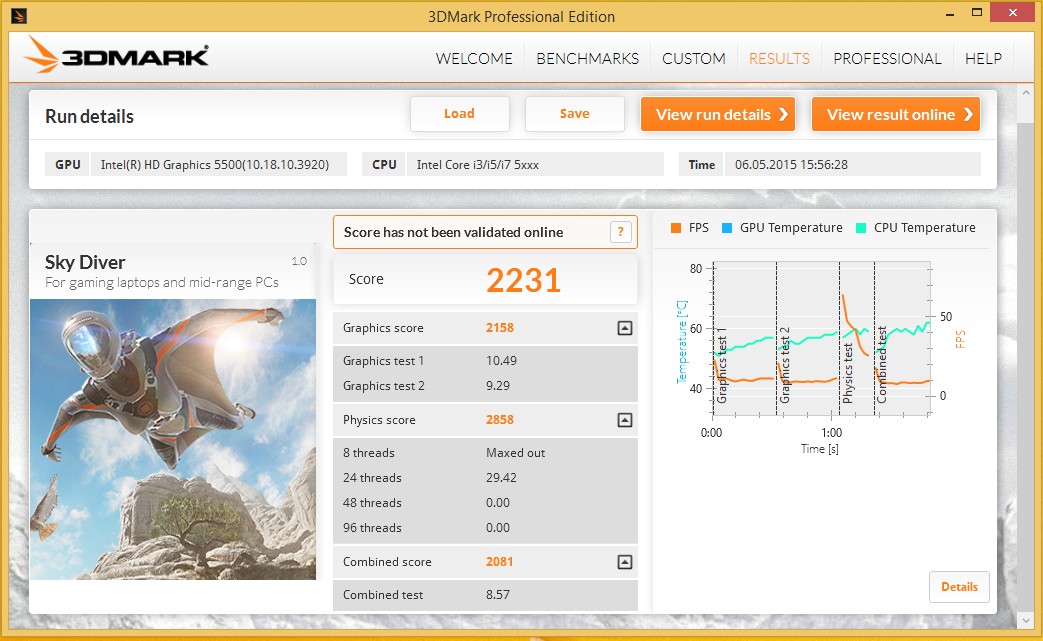Click the chart Details button

958,587
